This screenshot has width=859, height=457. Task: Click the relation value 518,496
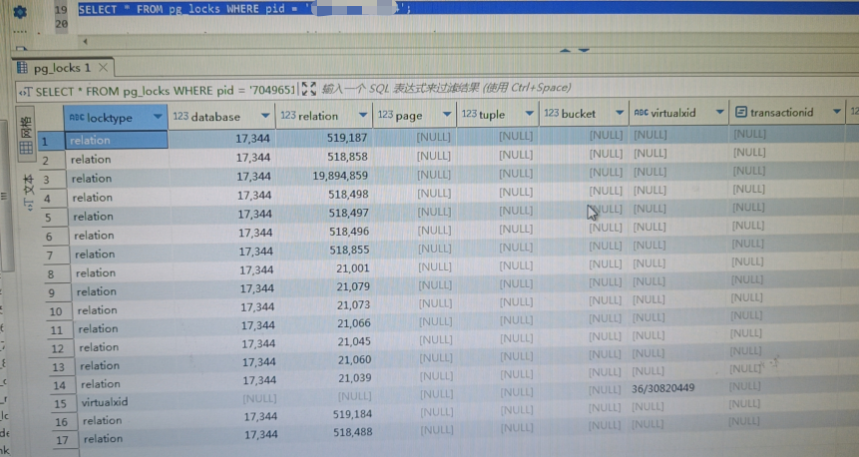point(349,231)
